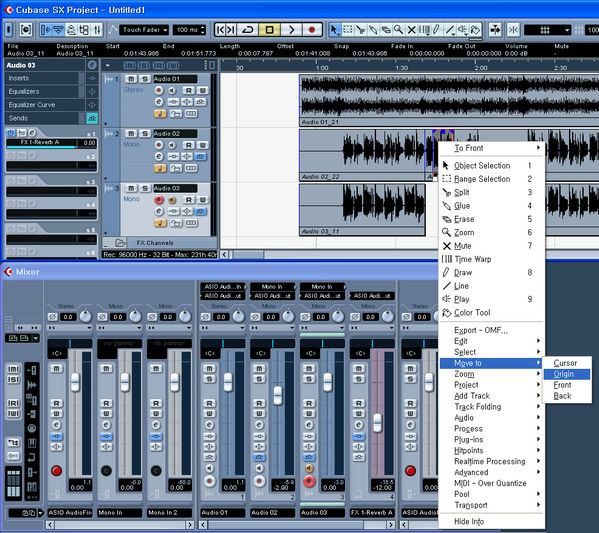This screenshot has height=533, width=599.
Task: Click the Audio 03_11 event in timeline
Action: [x=362, y=210]
